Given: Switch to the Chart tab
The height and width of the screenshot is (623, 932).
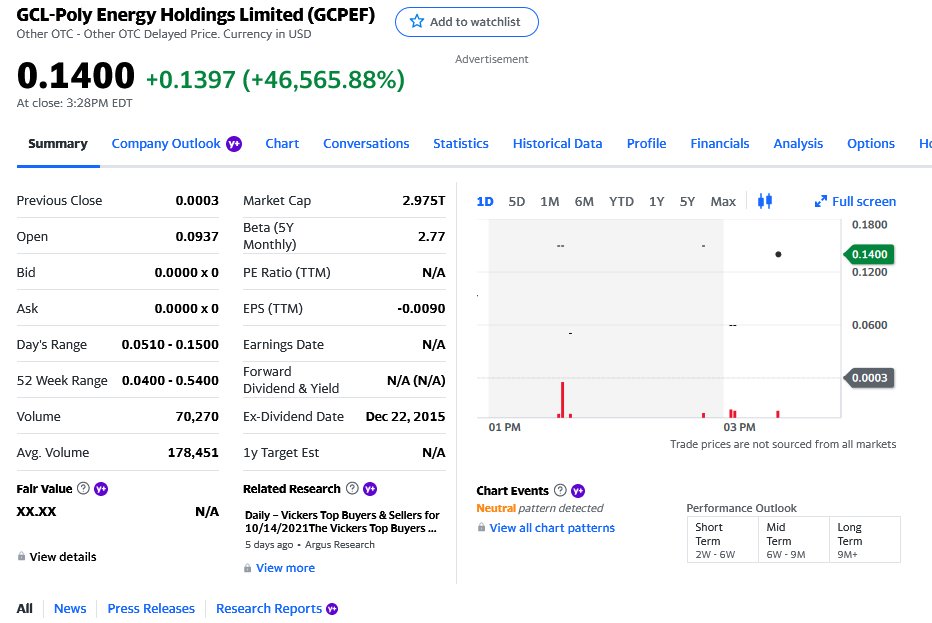Looking at the screenshot, I should pyautogui.click(x=282, y=144).
